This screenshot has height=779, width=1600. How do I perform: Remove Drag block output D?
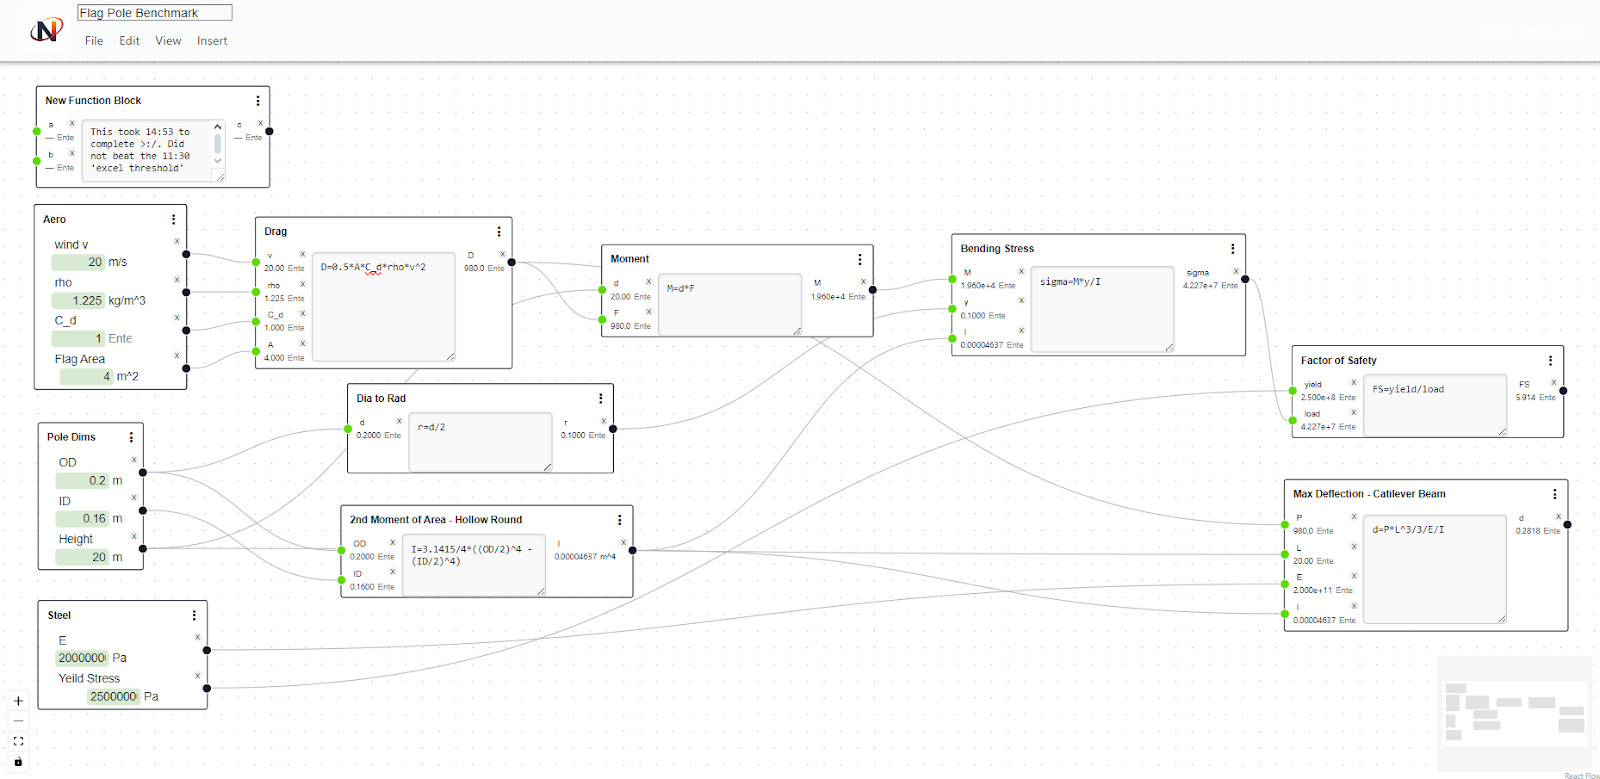coord(502,254)
